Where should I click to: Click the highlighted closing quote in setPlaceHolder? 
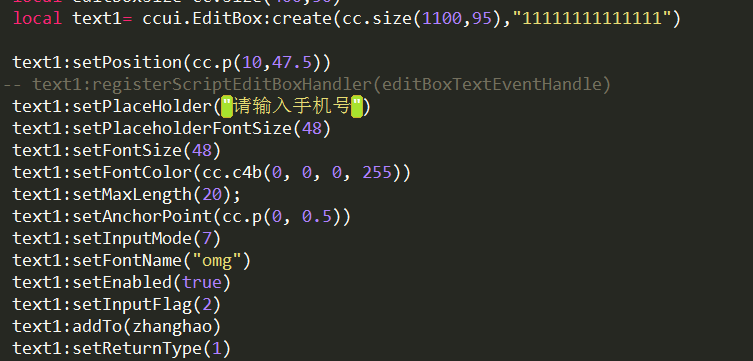(x=356, y=107)
